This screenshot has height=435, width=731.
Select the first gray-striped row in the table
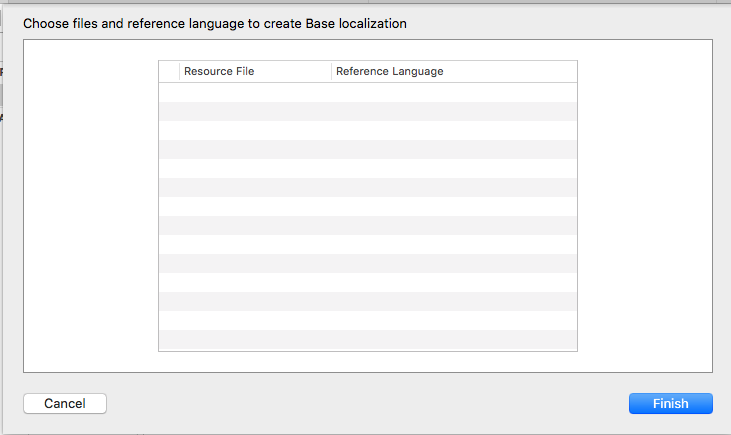click(x=367, y=111)
